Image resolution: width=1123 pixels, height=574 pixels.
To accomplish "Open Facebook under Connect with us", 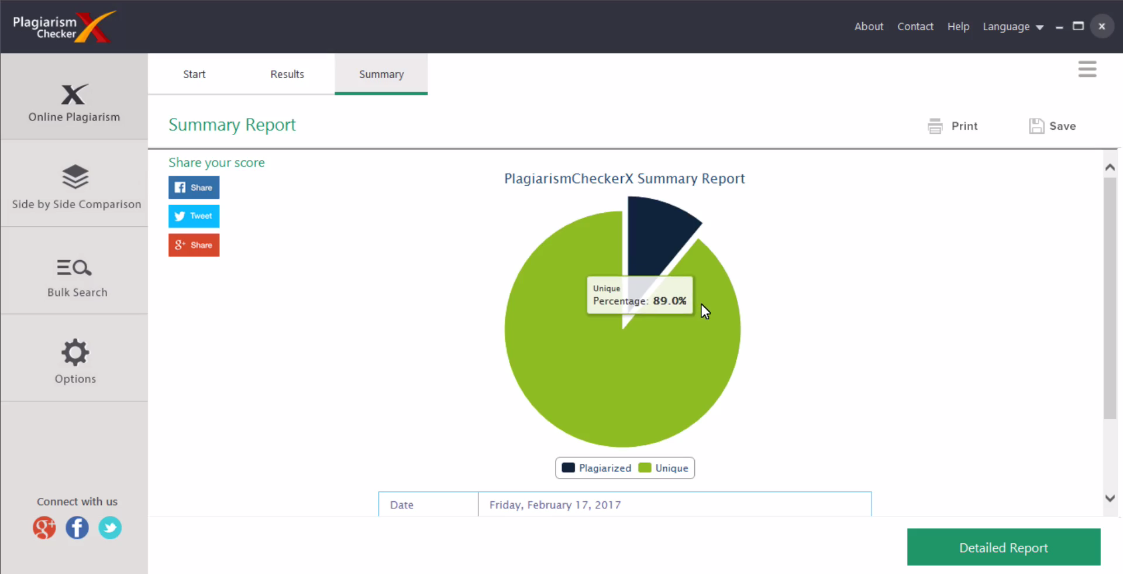I will [77, 528].
